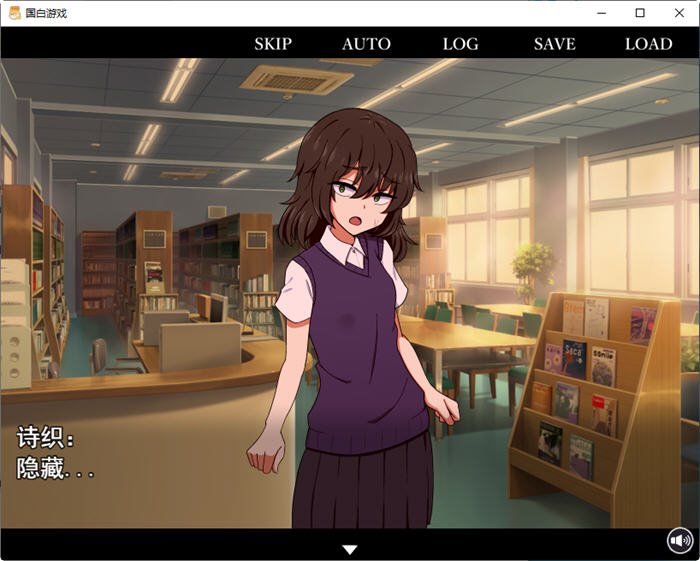700x561 pixels.
Task: Open the LOAD game screen
Action: (x=648, y=44)
